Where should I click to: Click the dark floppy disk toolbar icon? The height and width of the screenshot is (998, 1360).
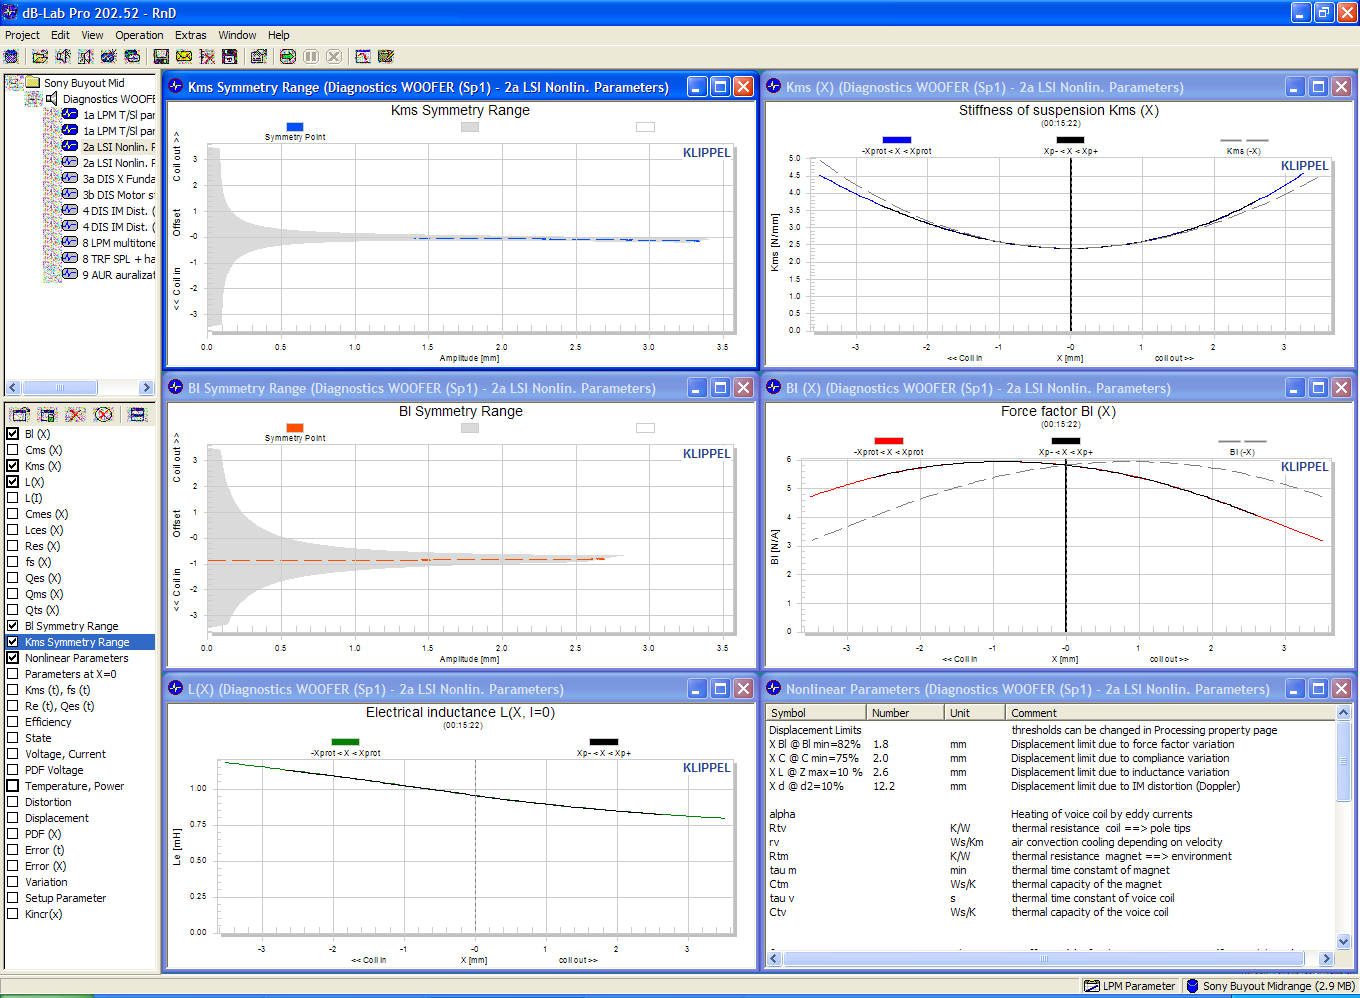[229, 56]
